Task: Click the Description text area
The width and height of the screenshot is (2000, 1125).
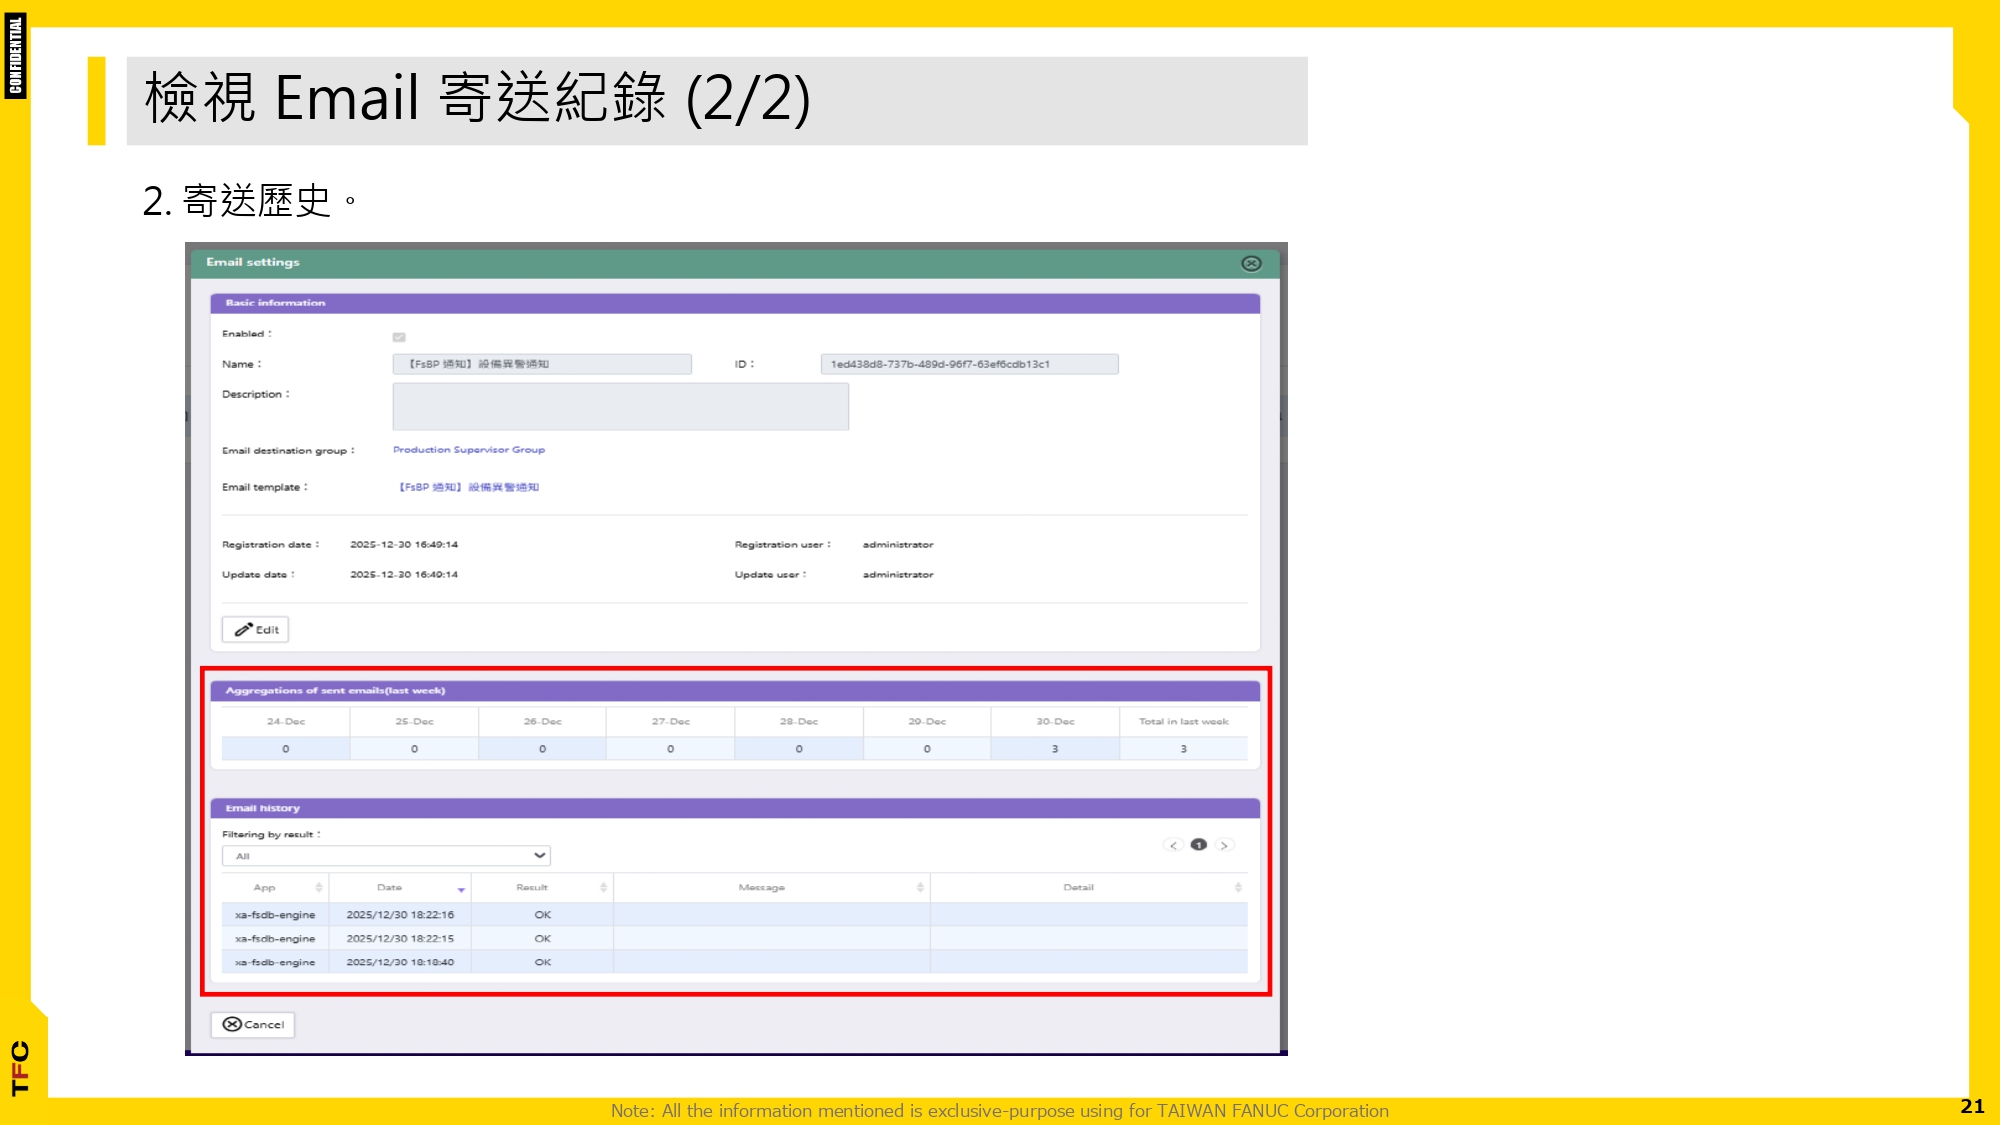Action: click(x=620, y=405)
